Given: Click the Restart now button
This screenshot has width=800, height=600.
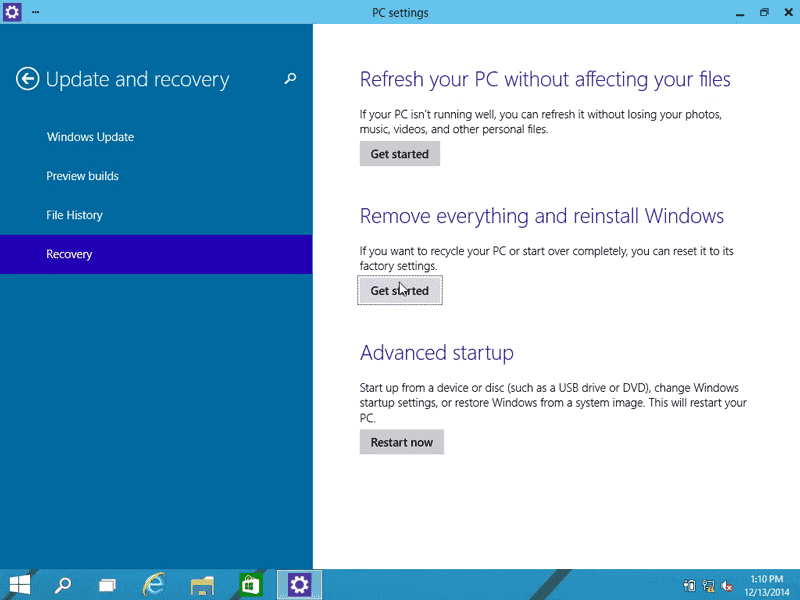Looking at the screenshot, I should [402, 442].
